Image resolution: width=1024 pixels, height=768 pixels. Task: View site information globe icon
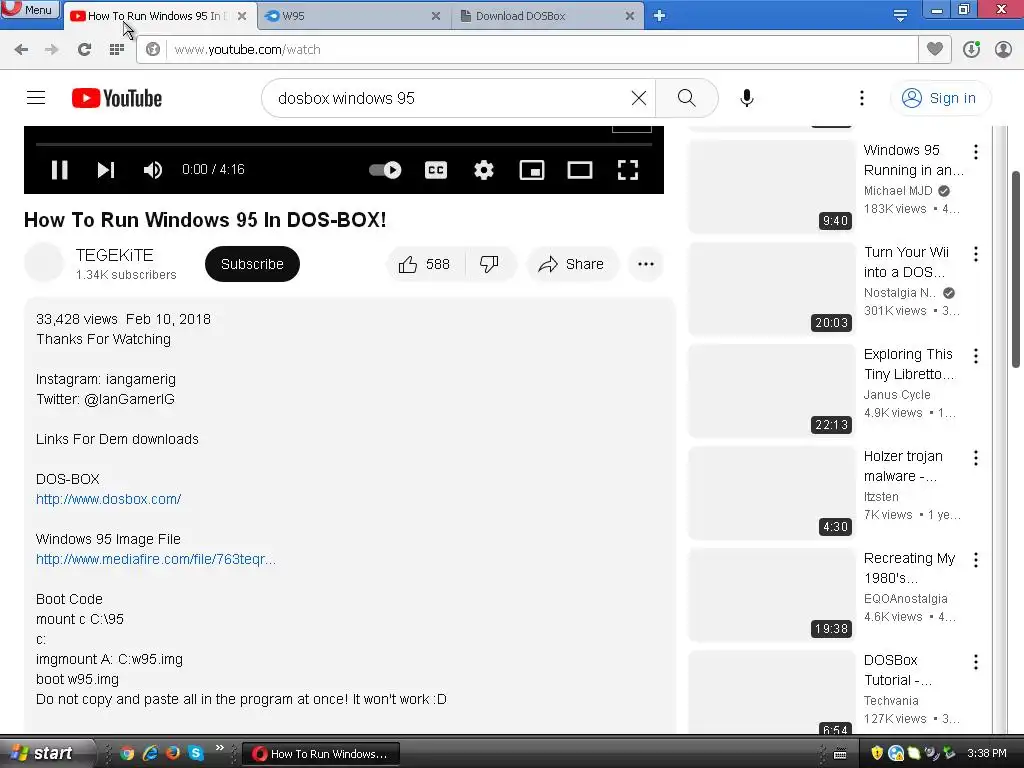point(153,50)
